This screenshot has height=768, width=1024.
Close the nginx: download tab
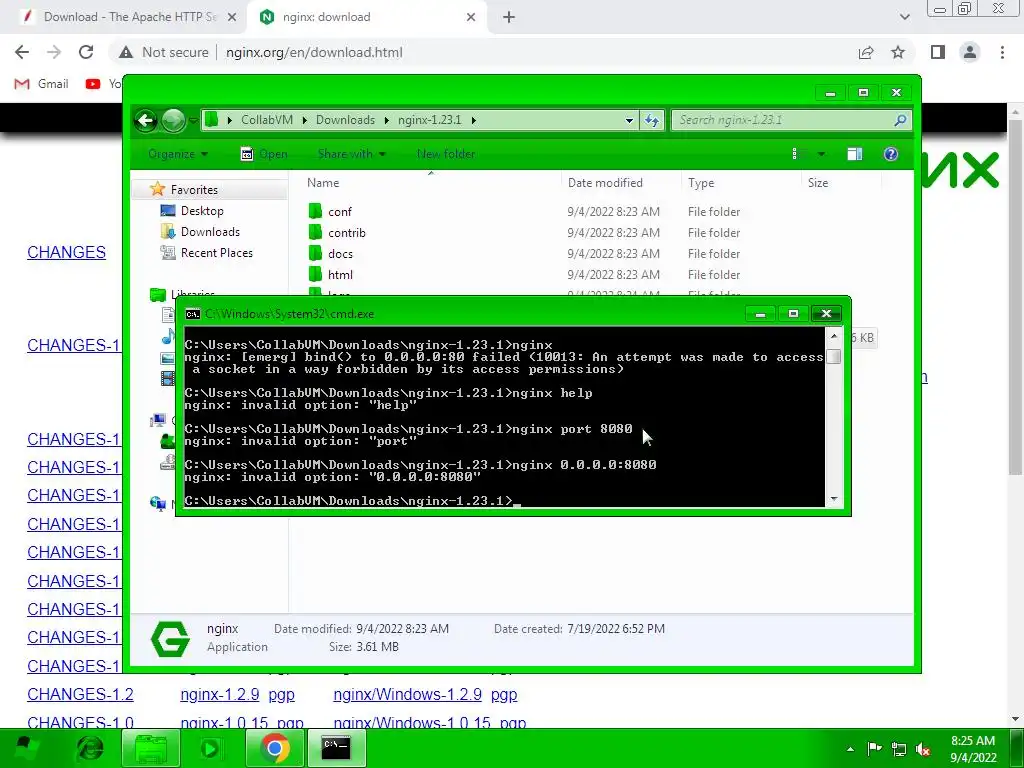pyautogui.click(x=471, y=17)
